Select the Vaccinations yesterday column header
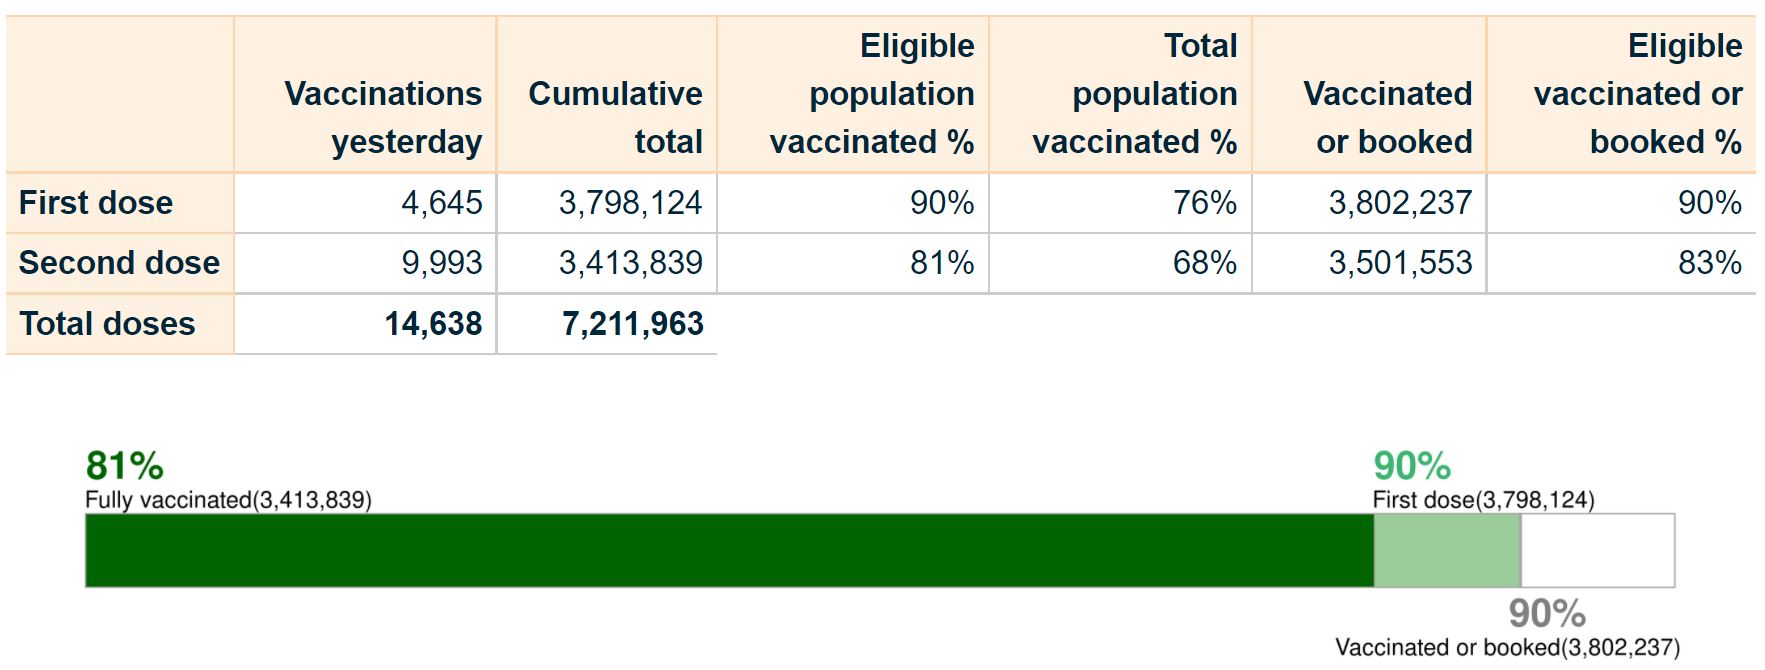Screen dimensions: 1765x670 coord(383,117)
